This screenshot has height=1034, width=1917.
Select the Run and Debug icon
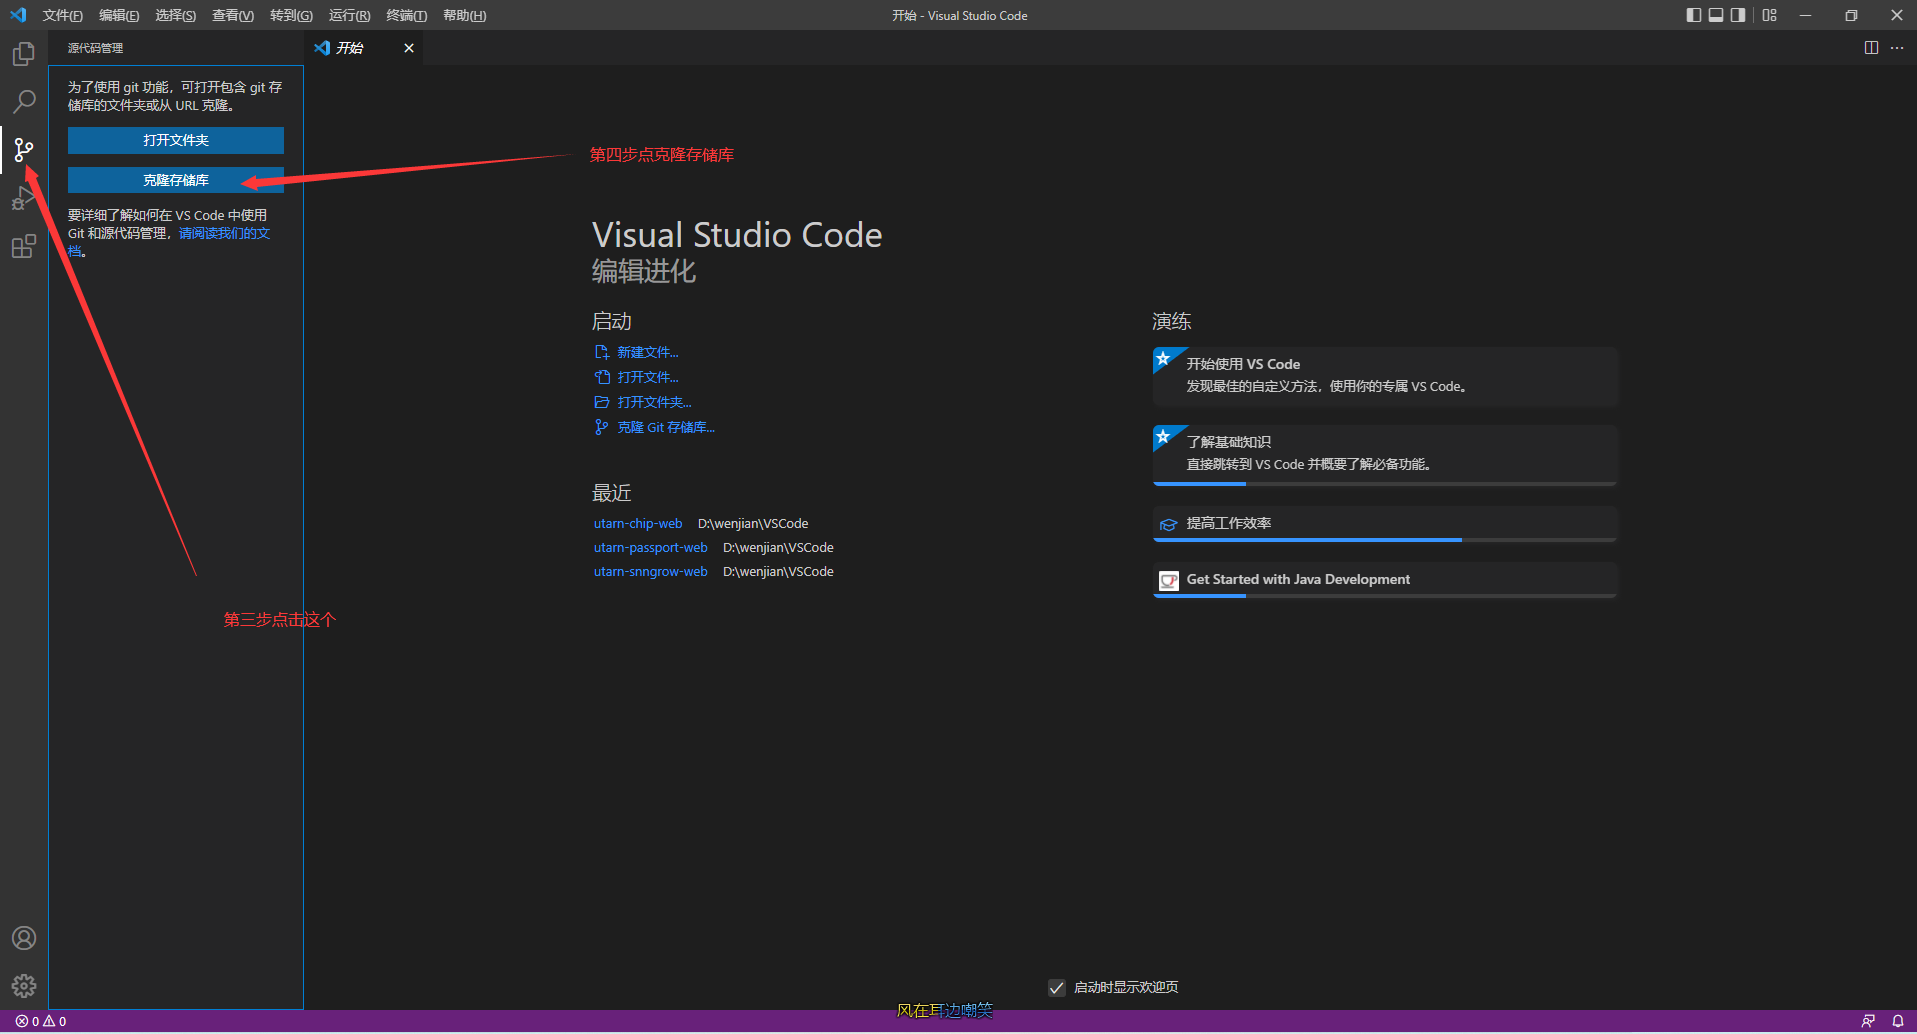(23, 198)
